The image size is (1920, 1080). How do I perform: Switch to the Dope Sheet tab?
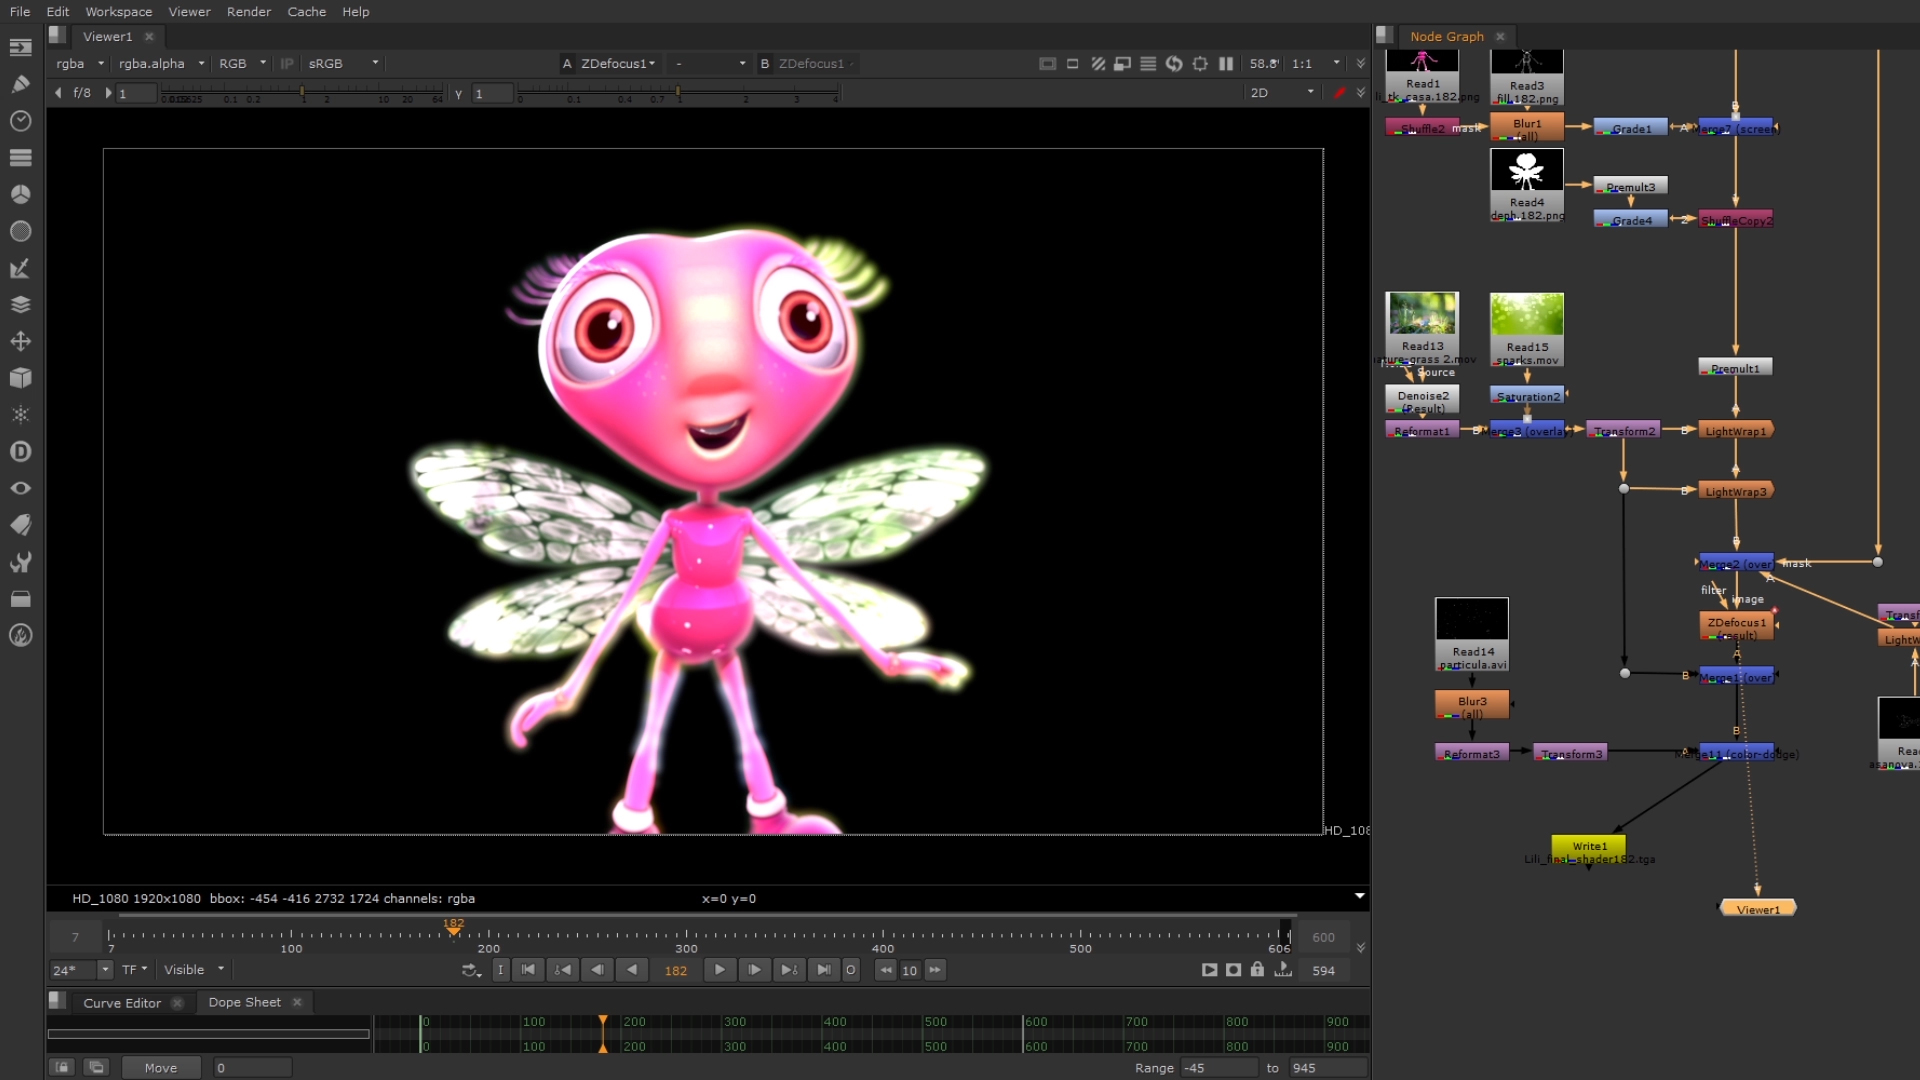(244, 1002)
